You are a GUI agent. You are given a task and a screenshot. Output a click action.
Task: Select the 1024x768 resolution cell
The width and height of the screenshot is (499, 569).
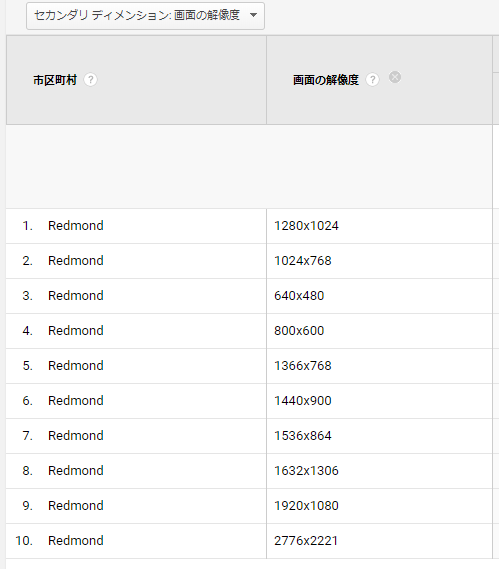[379, 261]
